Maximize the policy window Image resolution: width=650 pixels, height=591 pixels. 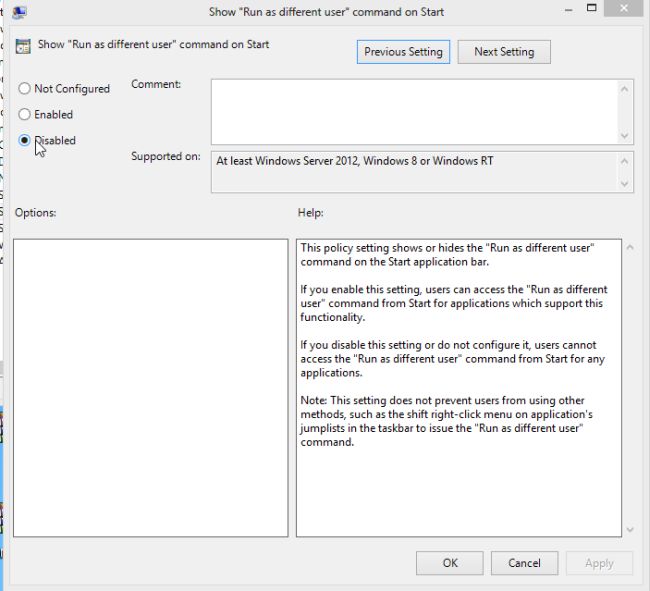tap(592, 8)
